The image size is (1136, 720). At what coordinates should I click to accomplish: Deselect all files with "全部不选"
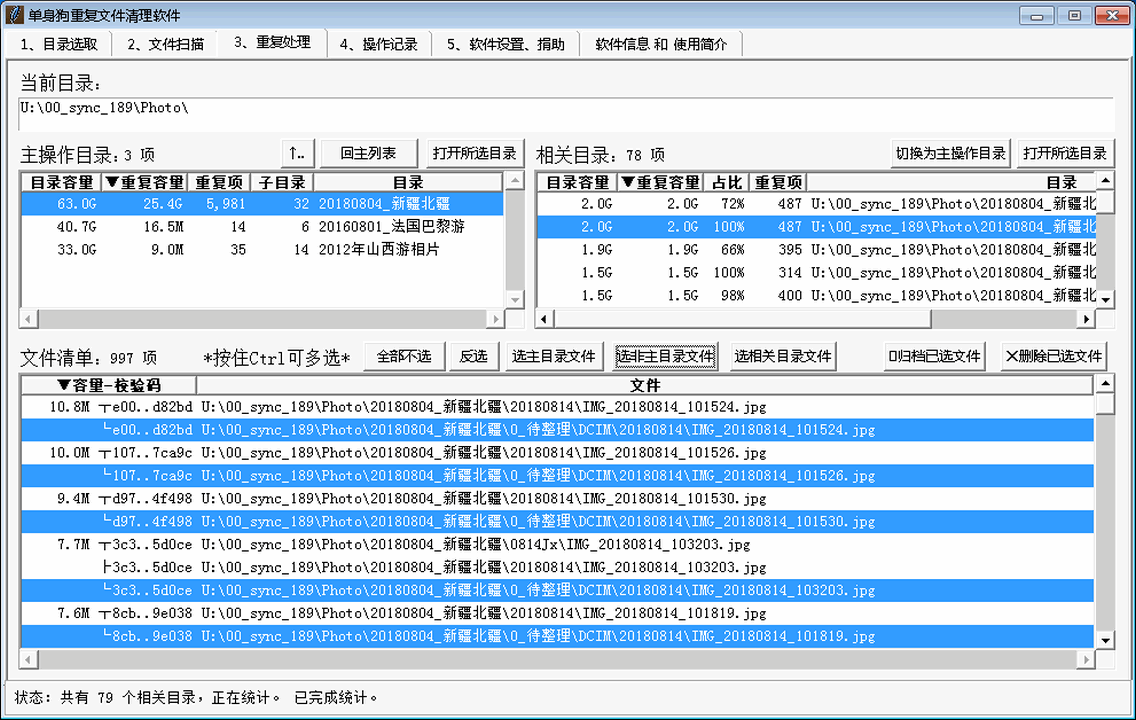(x=404, y=356)
